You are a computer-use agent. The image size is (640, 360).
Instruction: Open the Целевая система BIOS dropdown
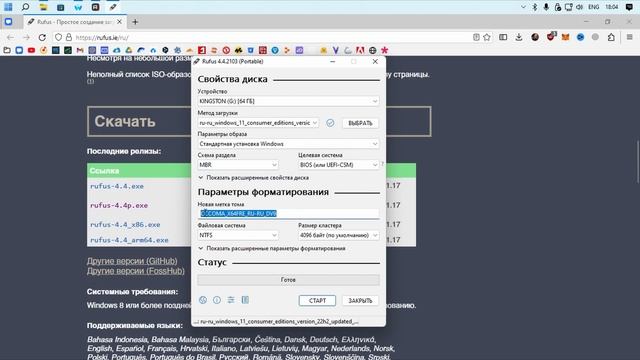338,164
